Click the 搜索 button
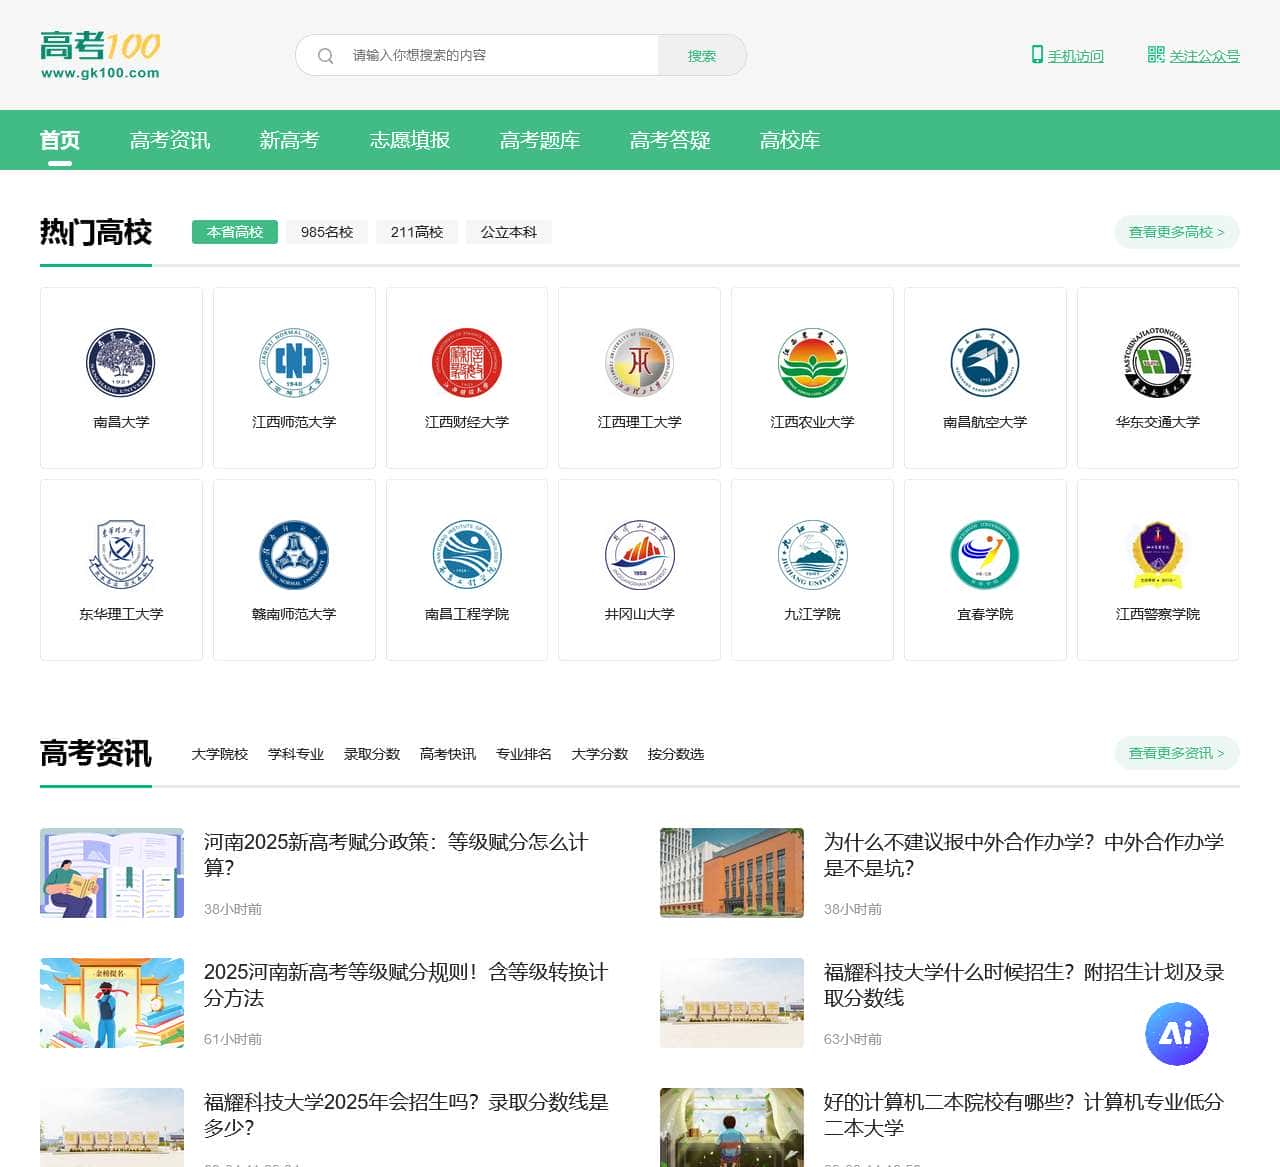This screenshot has width=1280, height=1167. [x=702, y=56]
